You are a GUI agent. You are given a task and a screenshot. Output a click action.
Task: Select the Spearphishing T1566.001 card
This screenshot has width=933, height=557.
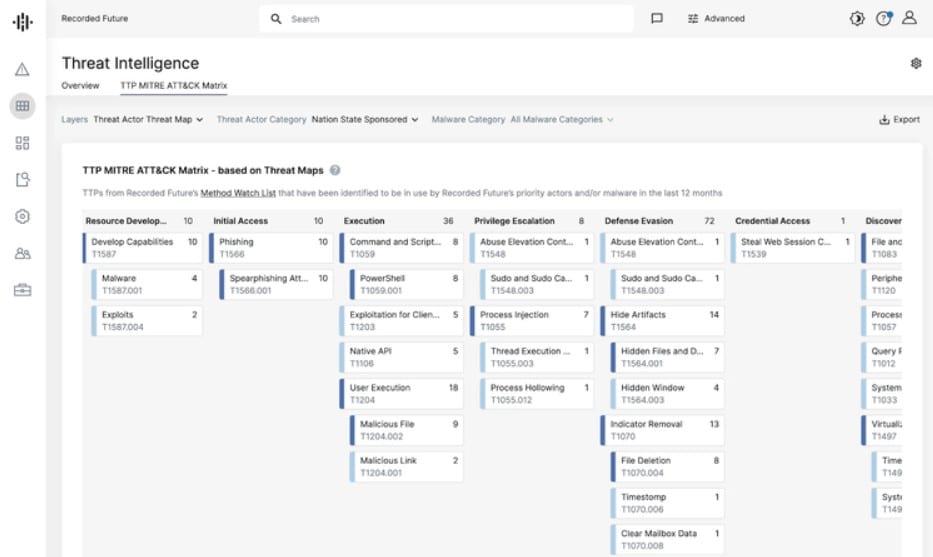click(276, 284)
